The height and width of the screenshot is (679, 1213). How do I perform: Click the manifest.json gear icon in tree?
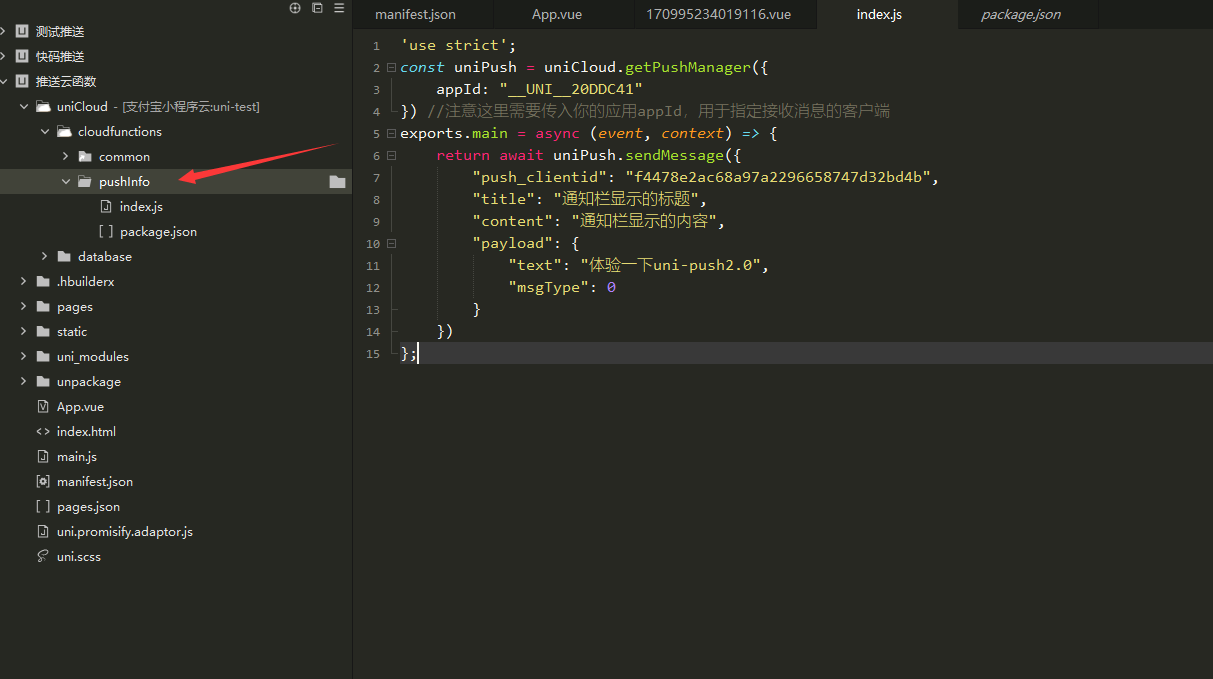(x=43, y=482)
